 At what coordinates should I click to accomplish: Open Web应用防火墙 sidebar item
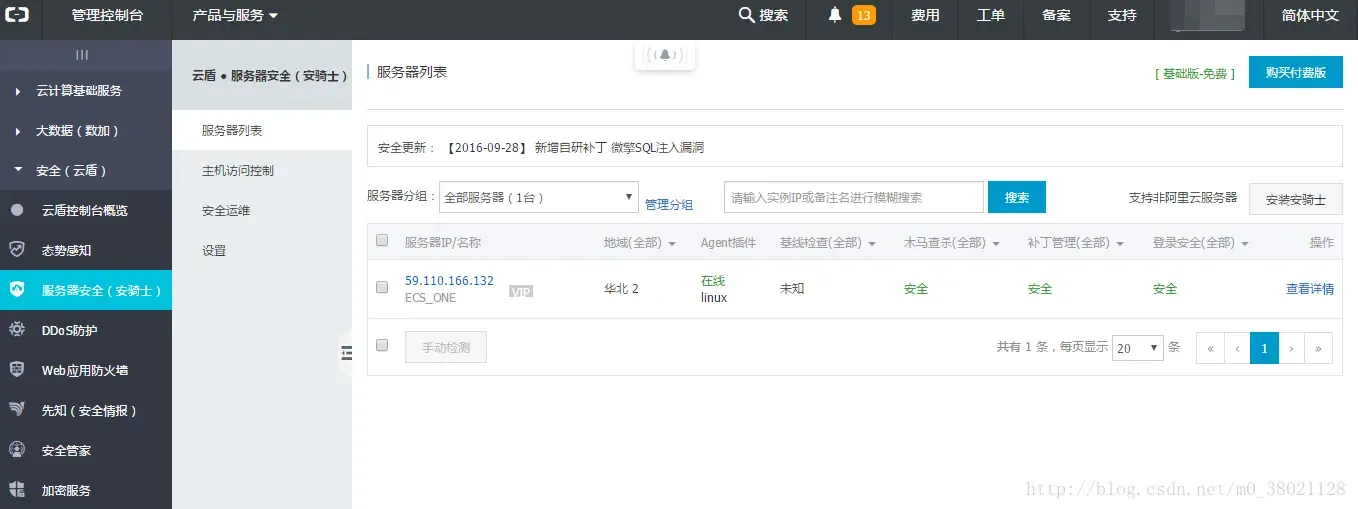tap(86, 370)
